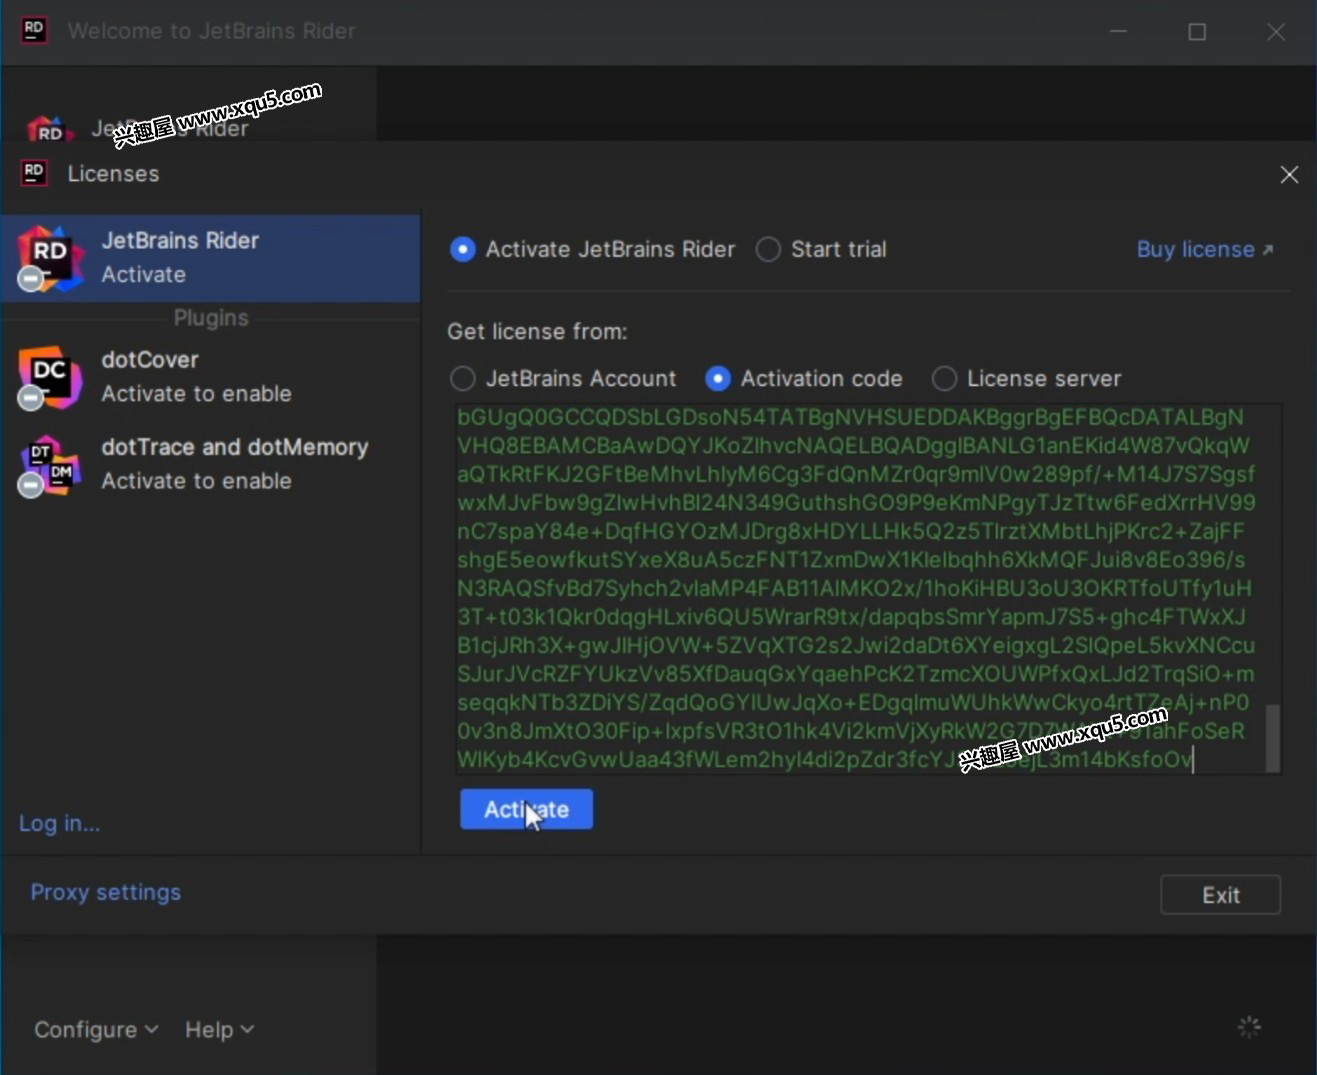Viewport: 1317px width, 1075px height.
Task: Click the Log in... link
Action: point(59,823)
